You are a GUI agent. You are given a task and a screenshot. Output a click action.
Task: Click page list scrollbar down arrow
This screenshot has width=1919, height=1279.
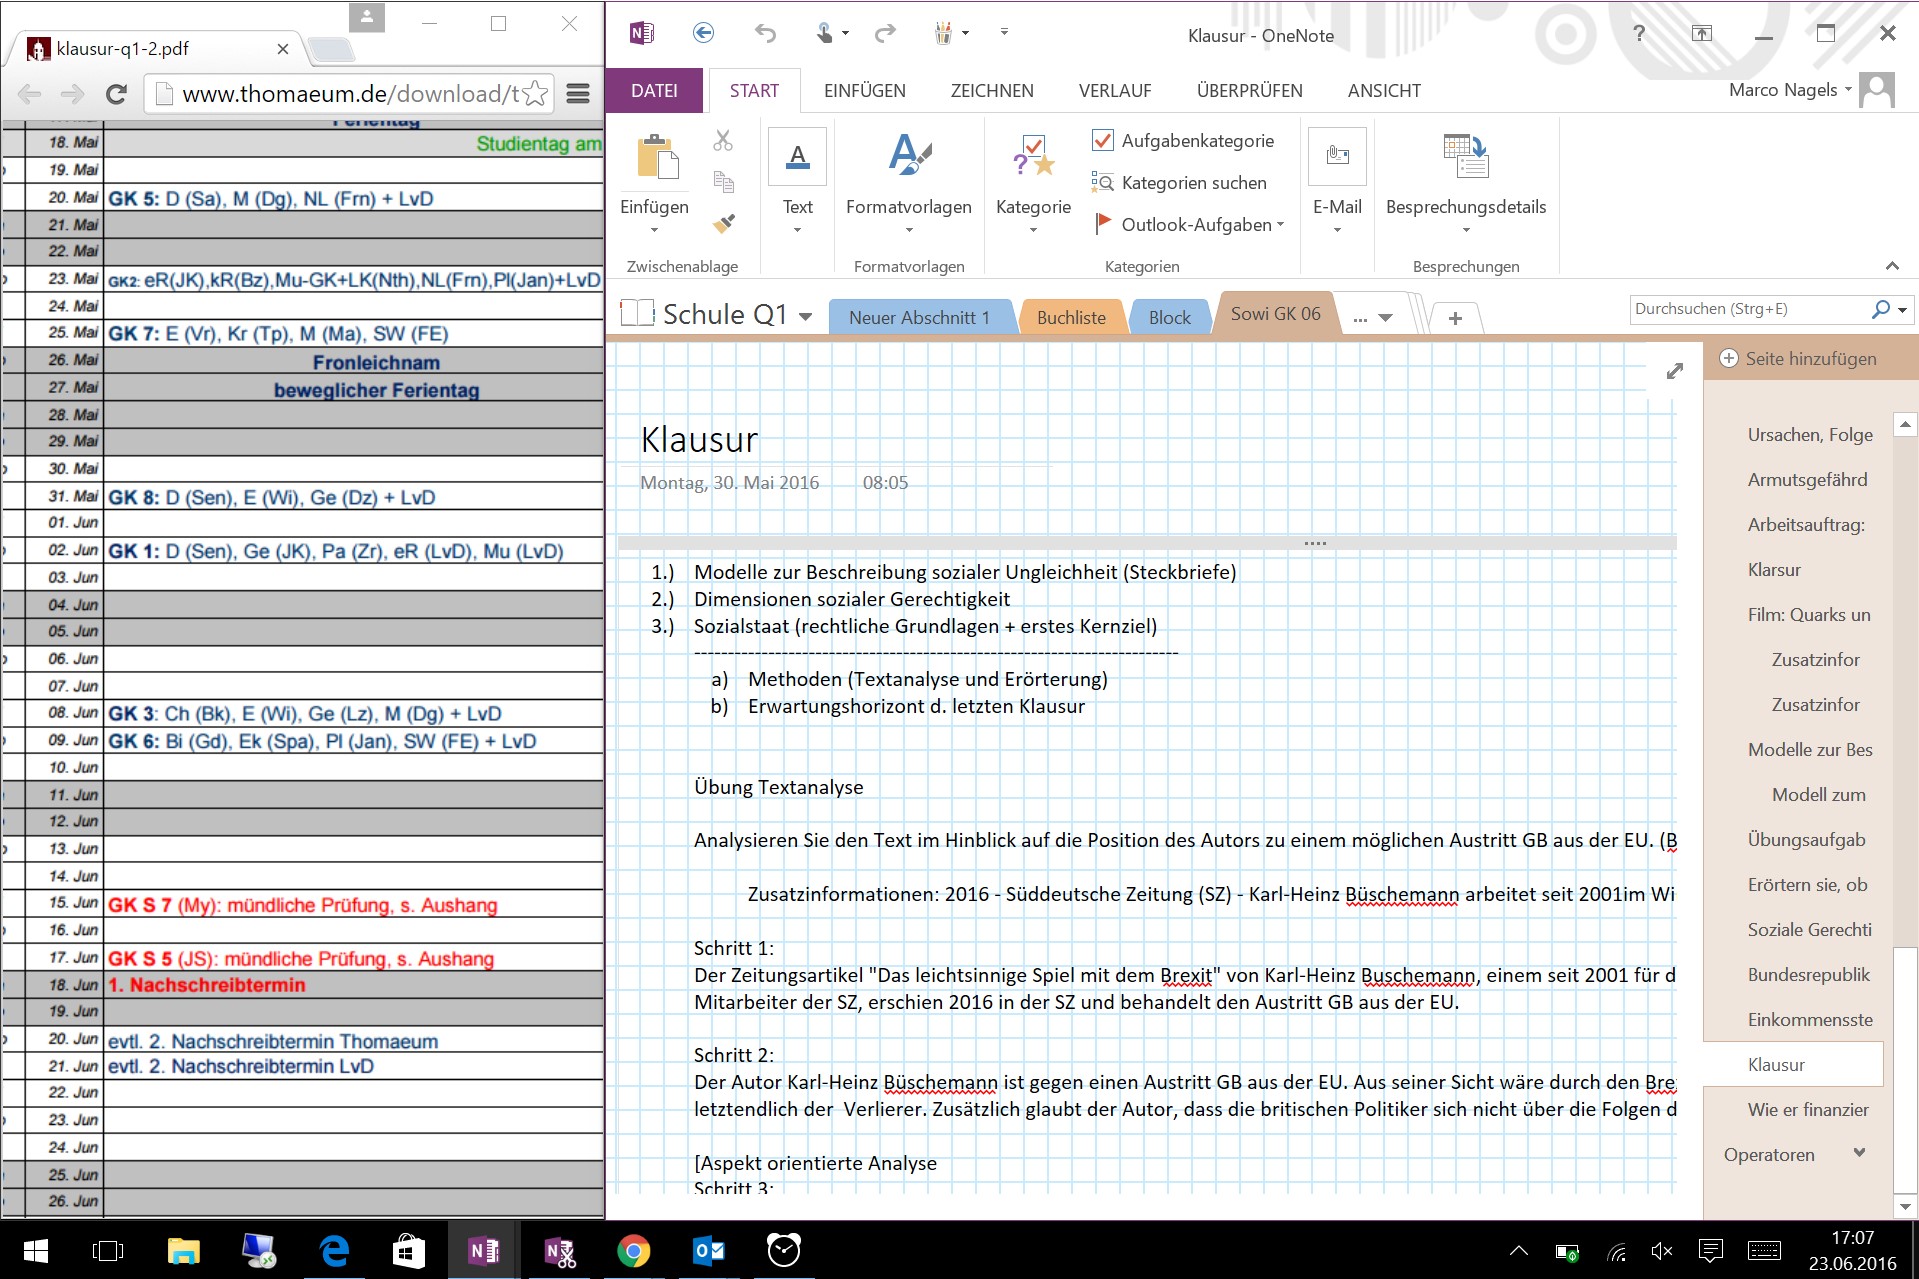pyautogui.click(x=1905, y=1206)
